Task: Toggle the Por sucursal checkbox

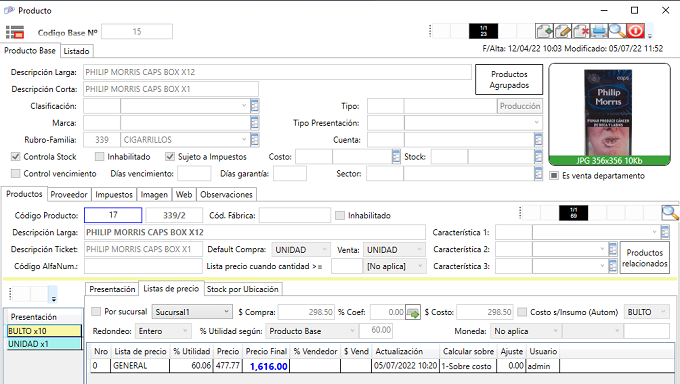Action: tap(96, 312)
